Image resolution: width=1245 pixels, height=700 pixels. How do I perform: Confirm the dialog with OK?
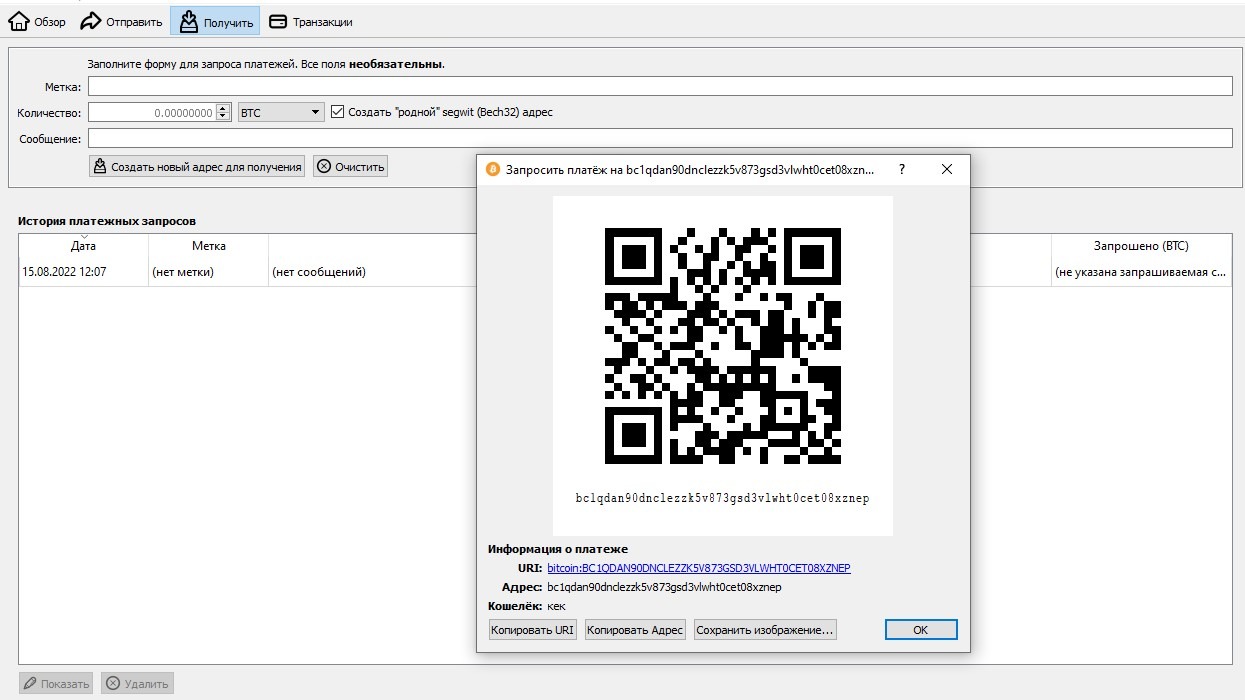[921, 630]
